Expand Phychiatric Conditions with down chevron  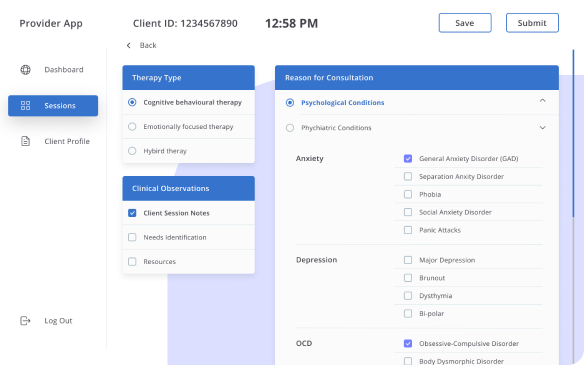coord(543,128)
